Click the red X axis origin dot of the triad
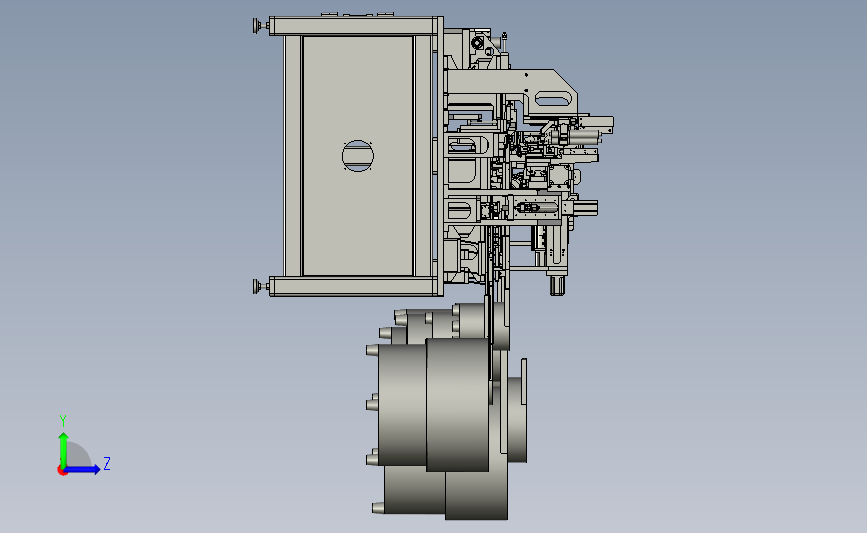The image size is (867, 533). tap(62, 471)
